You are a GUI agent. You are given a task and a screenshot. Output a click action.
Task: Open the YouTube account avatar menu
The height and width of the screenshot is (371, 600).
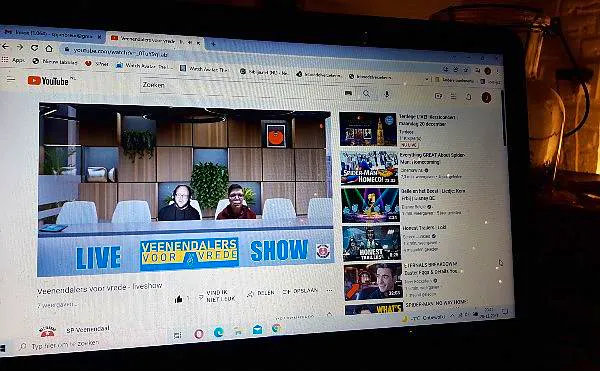(x=486, y=98)
